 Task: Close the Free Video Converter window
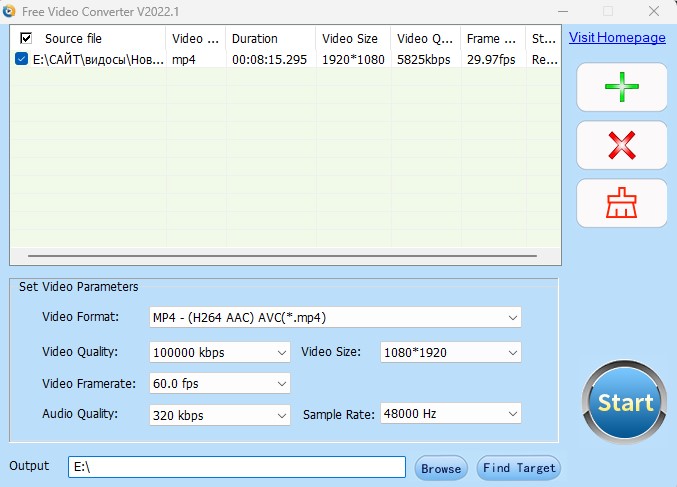click(654, 11)
